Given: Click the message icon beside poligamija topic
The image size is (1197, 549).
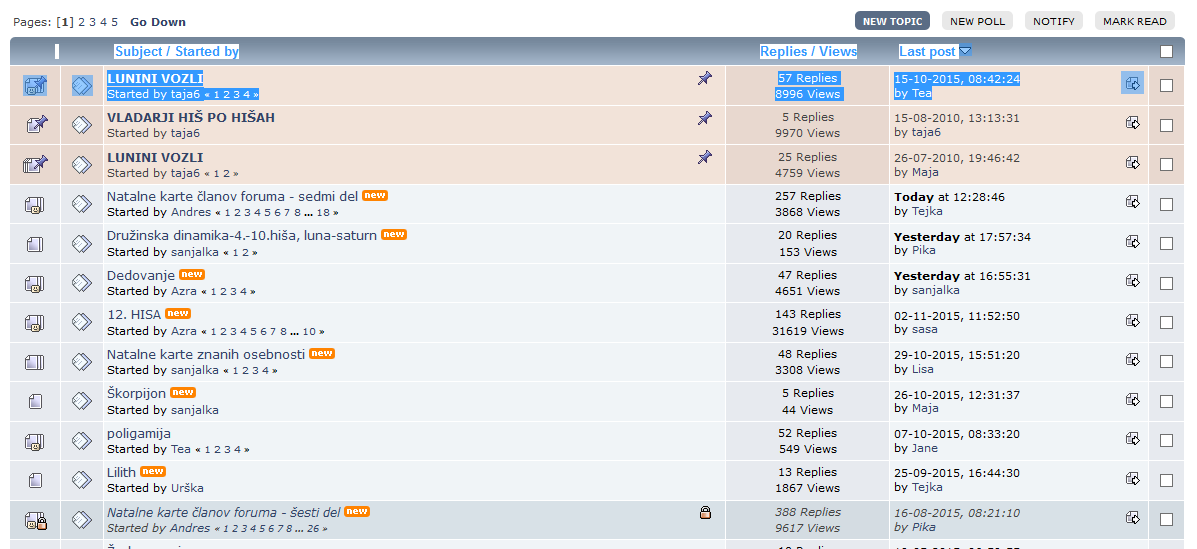Looking at the screenshot, I should click(x=82, y=441).
